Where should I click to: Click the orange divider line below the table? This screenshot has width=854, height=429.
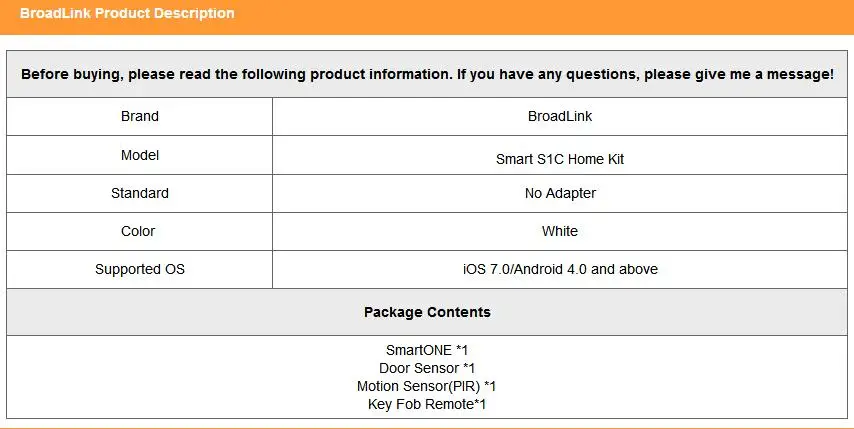pos(427,427)
